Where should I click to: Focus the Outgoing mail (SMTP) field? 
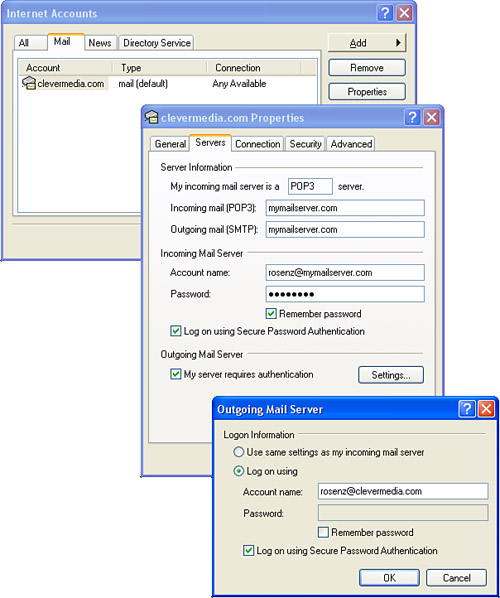[345, 230]
